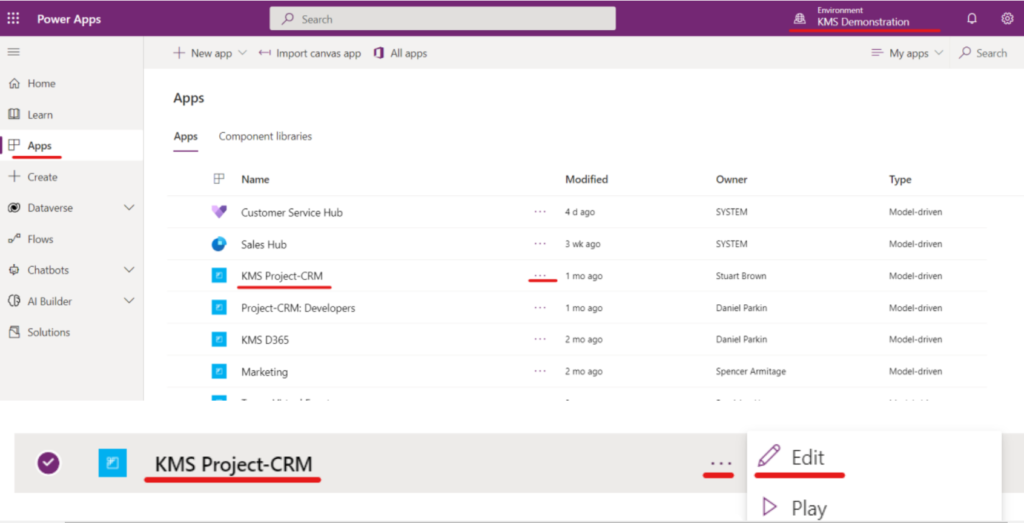Open more options for Sales Hub
The image size is (1024, 523).
pos(540,244)
